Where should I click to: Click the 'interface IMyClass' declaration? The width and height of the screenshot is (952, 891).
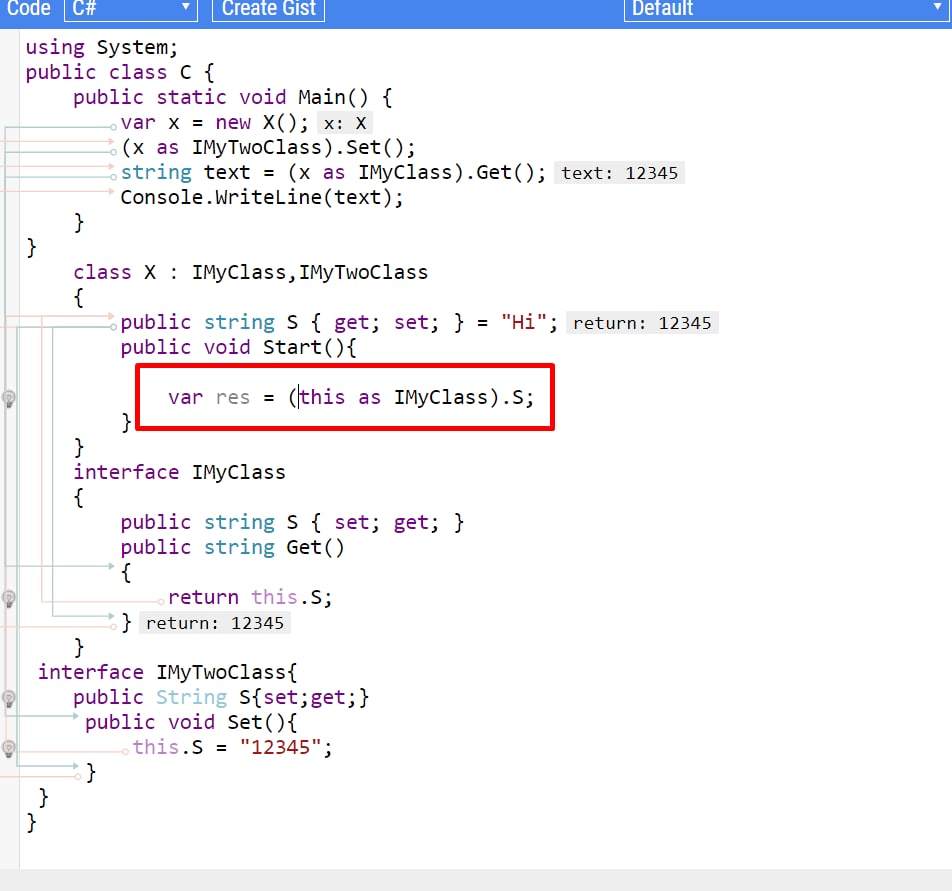point(179,472)
